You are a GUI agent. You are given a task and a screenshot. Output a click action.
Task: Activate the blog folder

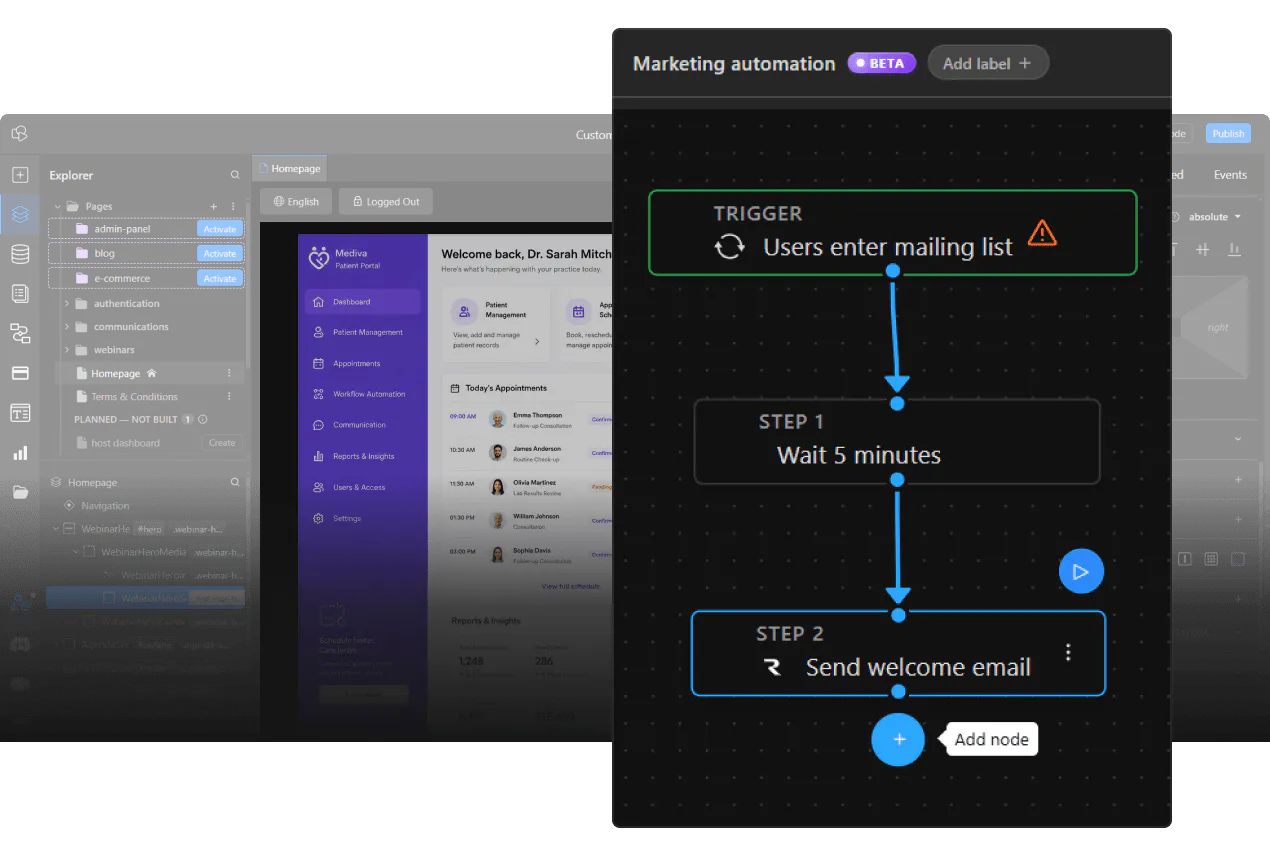point(220,254)
